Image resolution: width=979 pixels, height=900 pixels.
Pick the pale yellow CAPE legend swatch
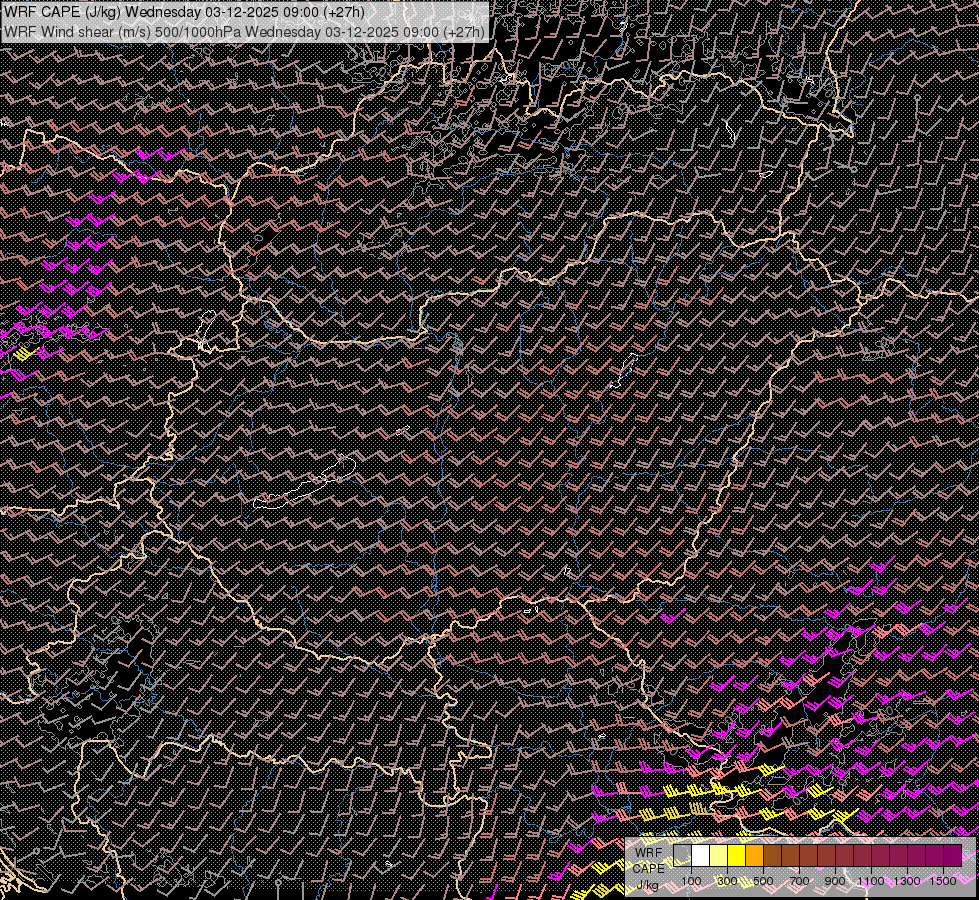tap(719, 855)
